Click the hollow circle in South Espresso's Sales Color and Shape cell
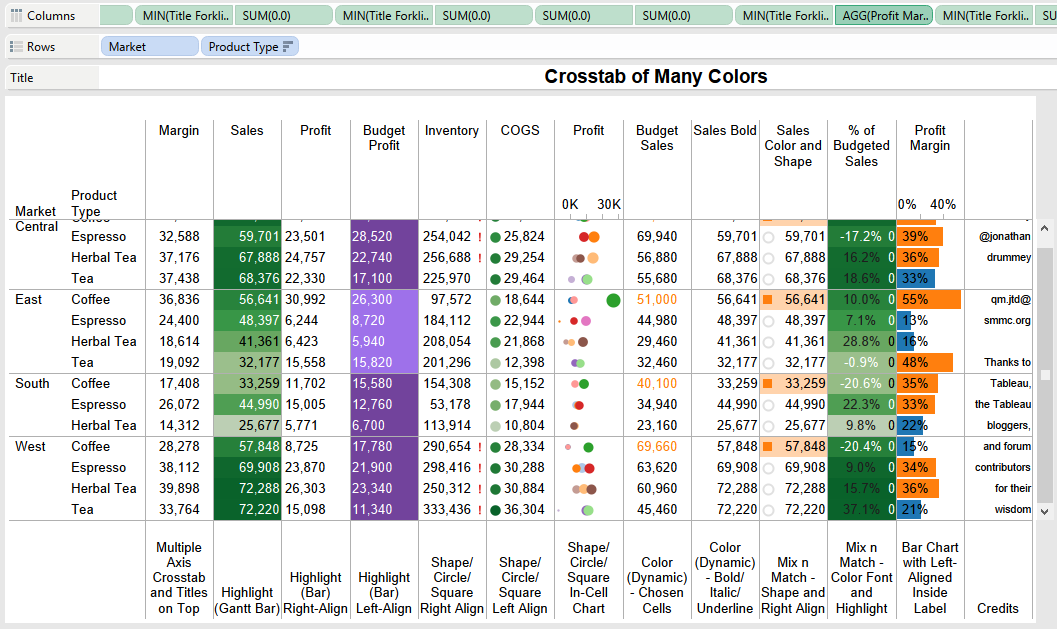This screenshot has height=629, width=1057. 768,405
